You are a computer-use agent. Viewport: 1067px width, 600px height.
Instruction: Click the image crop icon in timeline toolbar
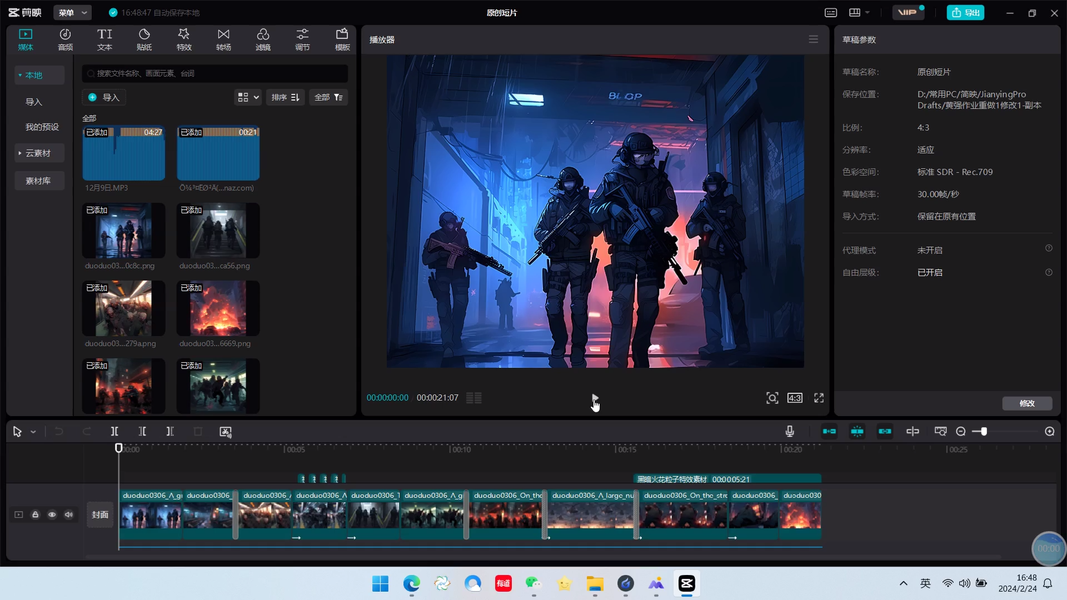click(x=225, y=431)
